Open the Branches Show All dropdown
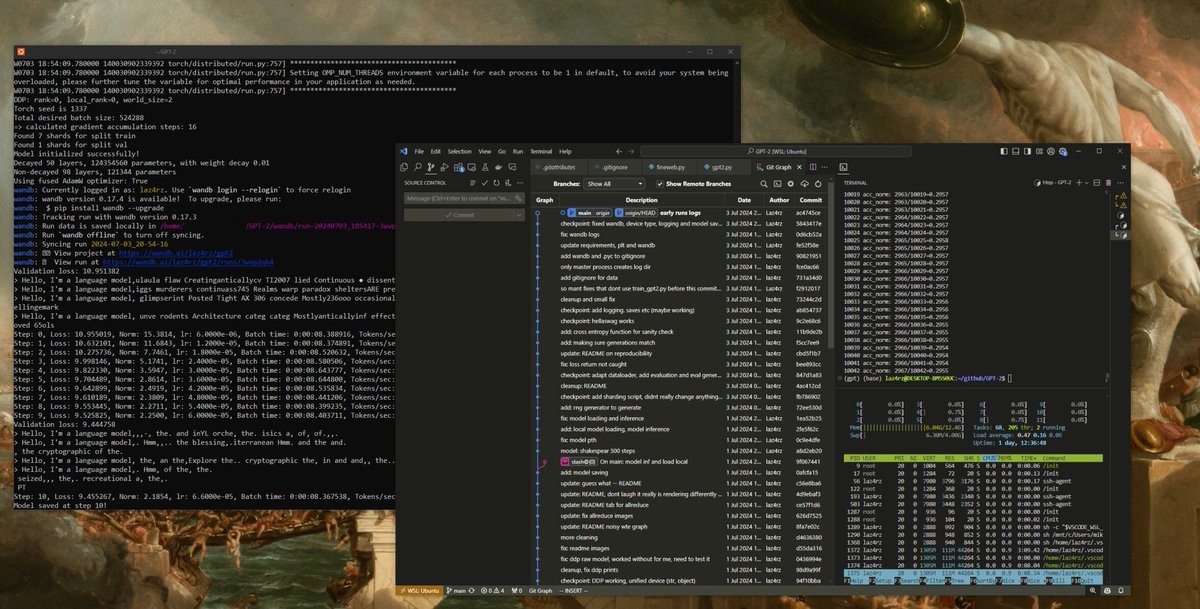1200x609 pixels. click(614, 184)
